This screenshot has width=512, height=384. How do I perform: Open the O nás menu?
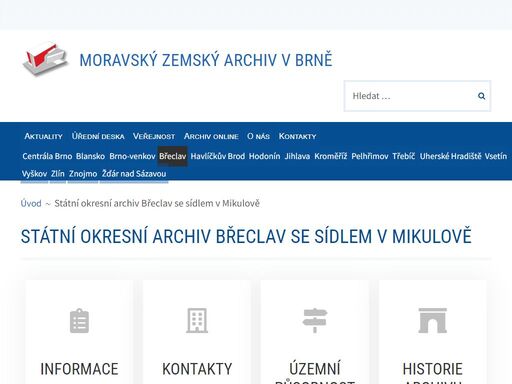tap(258, 136)
